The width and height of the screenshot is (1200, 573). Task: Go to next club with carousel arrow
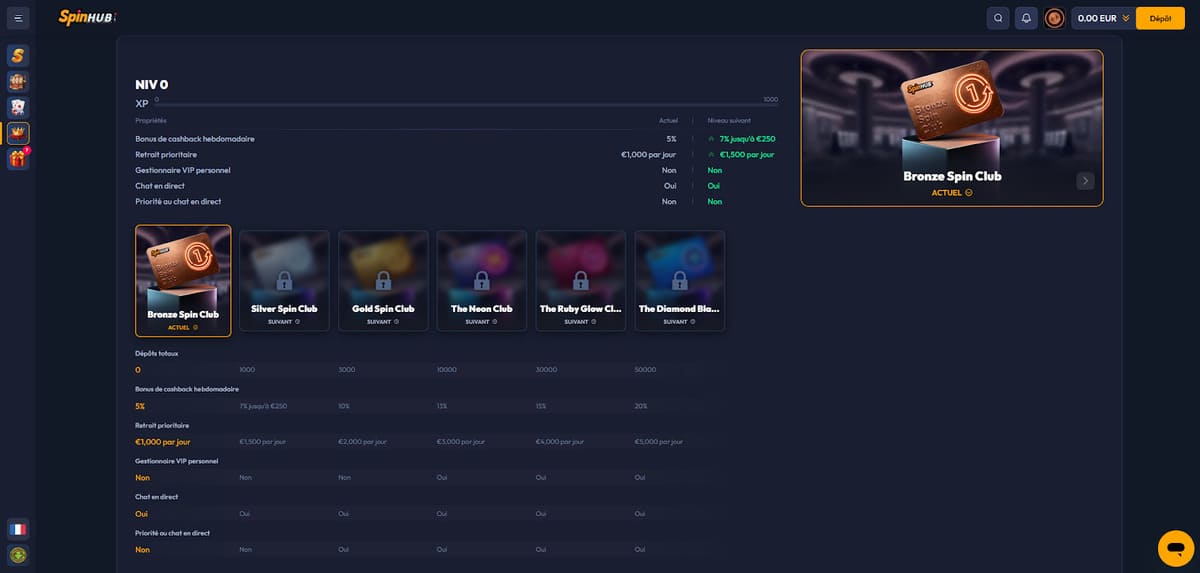pyautogui.click(x=1085, y=181)
